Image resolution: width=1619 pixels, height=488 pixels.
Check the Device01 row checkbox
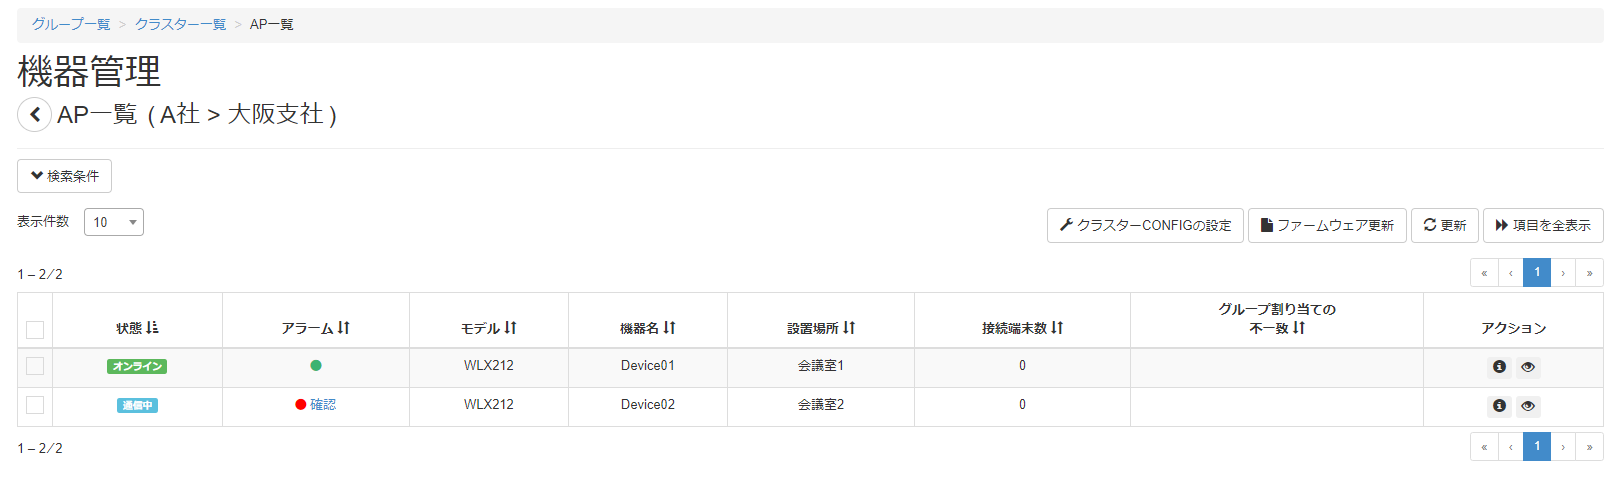[x=35, y=366]
